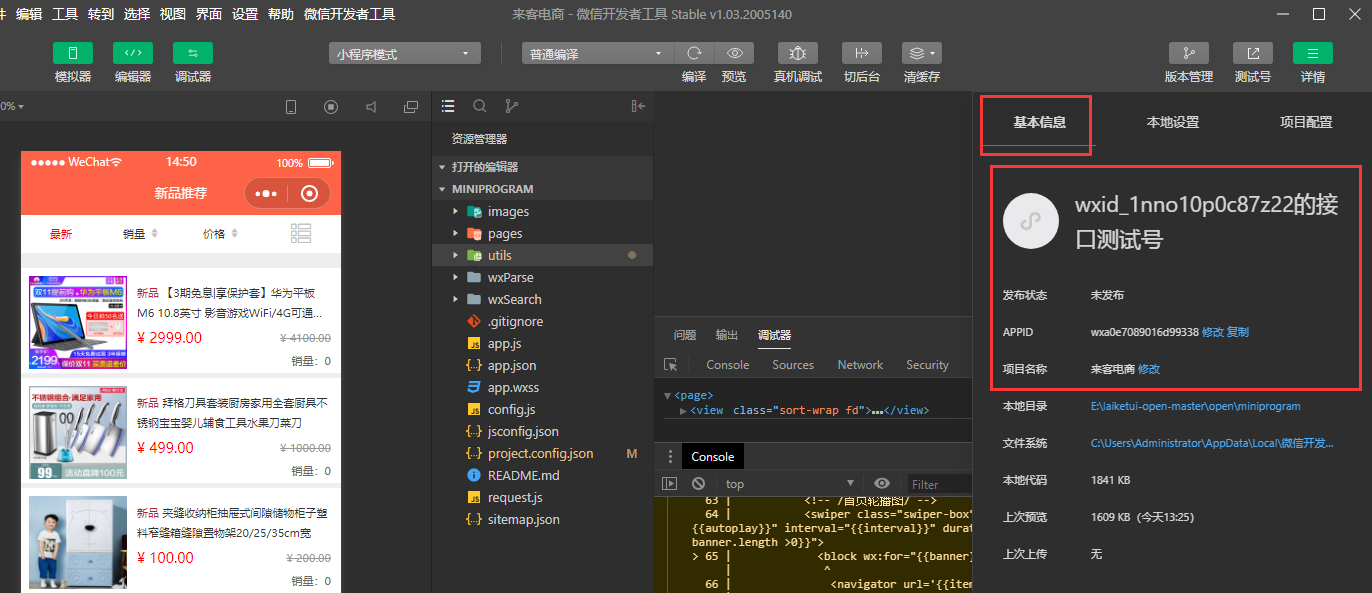The image size is (1372, 593).
Task: Click the detach-window icon above simulator
Action: point(411,107)
